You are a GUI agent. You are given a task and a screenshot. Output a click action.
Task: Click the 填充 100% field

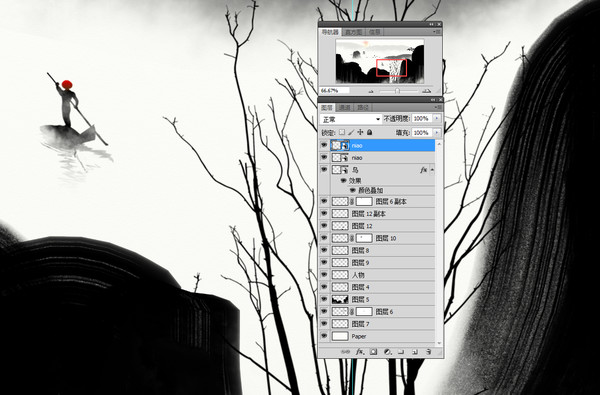pyautogui.click(x=422, y=132)
